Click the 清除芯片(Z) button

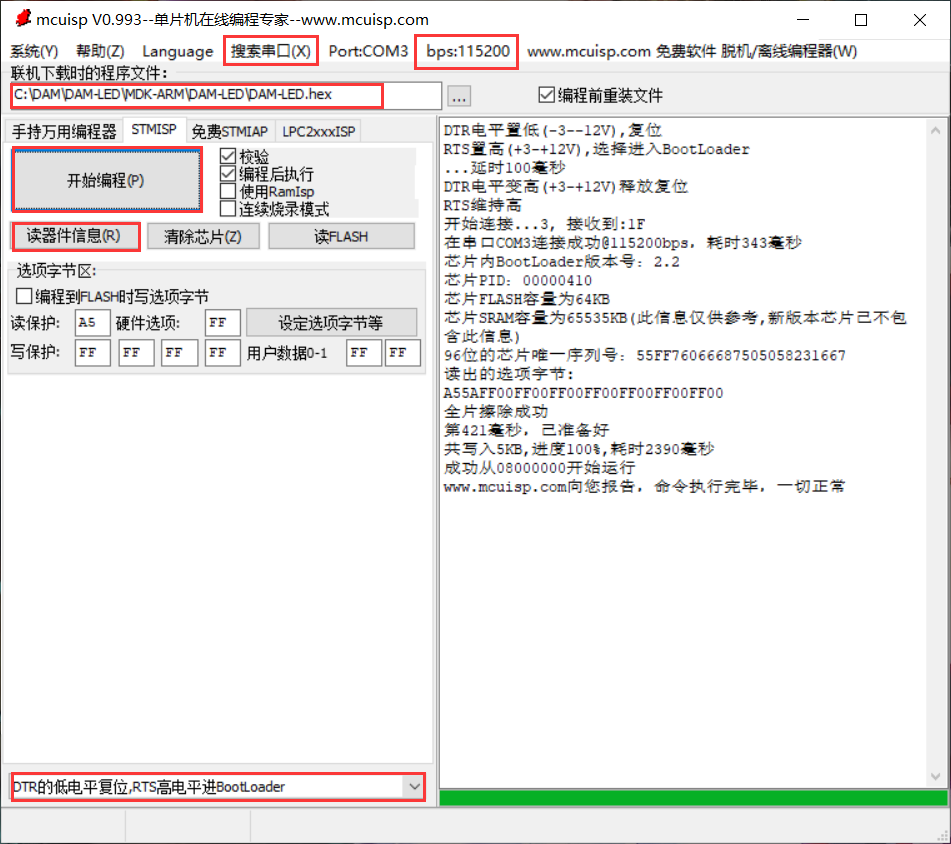point(203,236)
